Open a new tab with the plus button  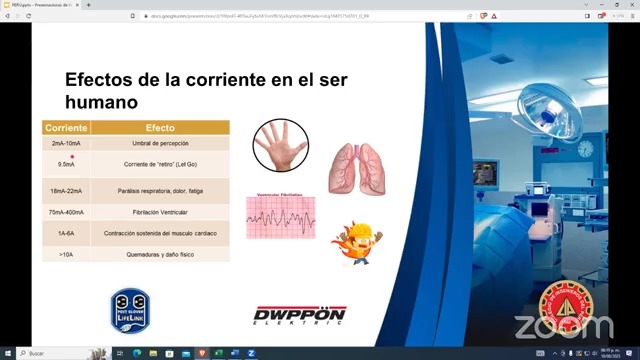pos(89,5)
